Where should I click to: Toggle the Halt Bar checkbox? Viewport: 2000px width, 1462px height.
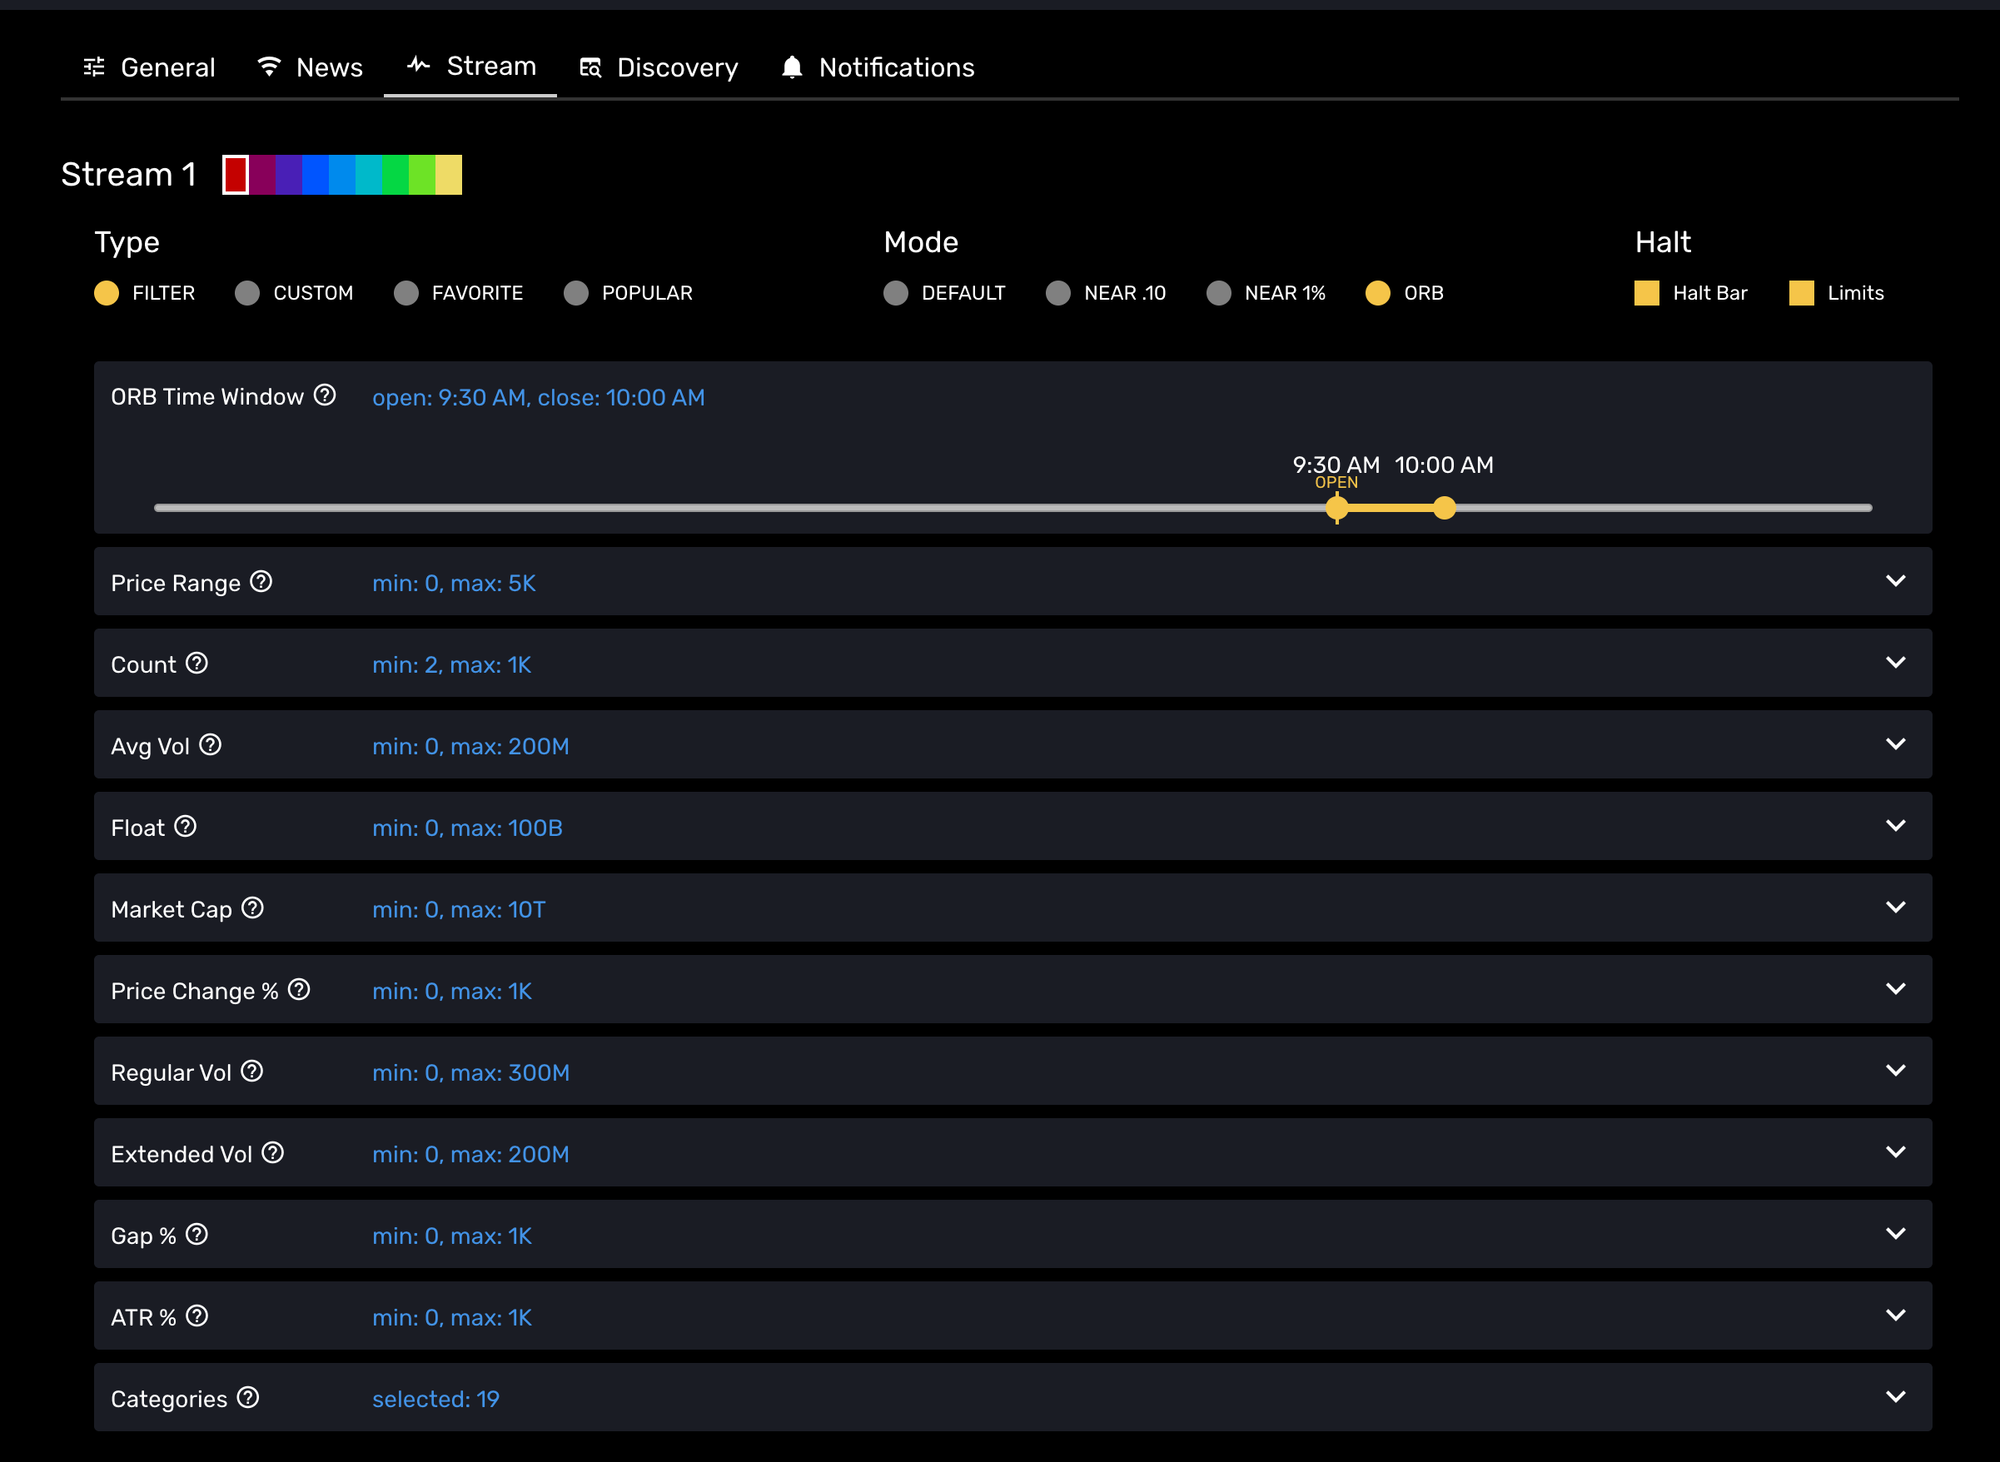(1646, 293)
